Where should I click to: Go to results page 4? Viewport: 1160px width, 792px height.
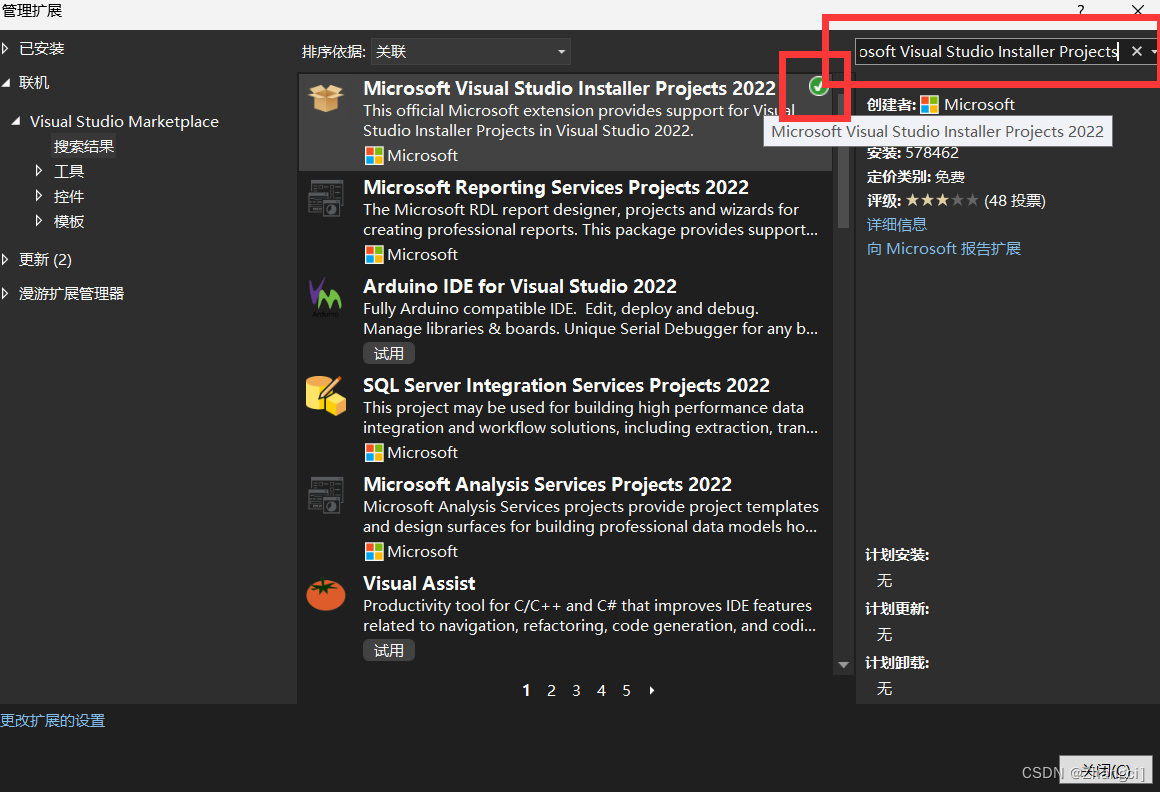click(601, 691)
